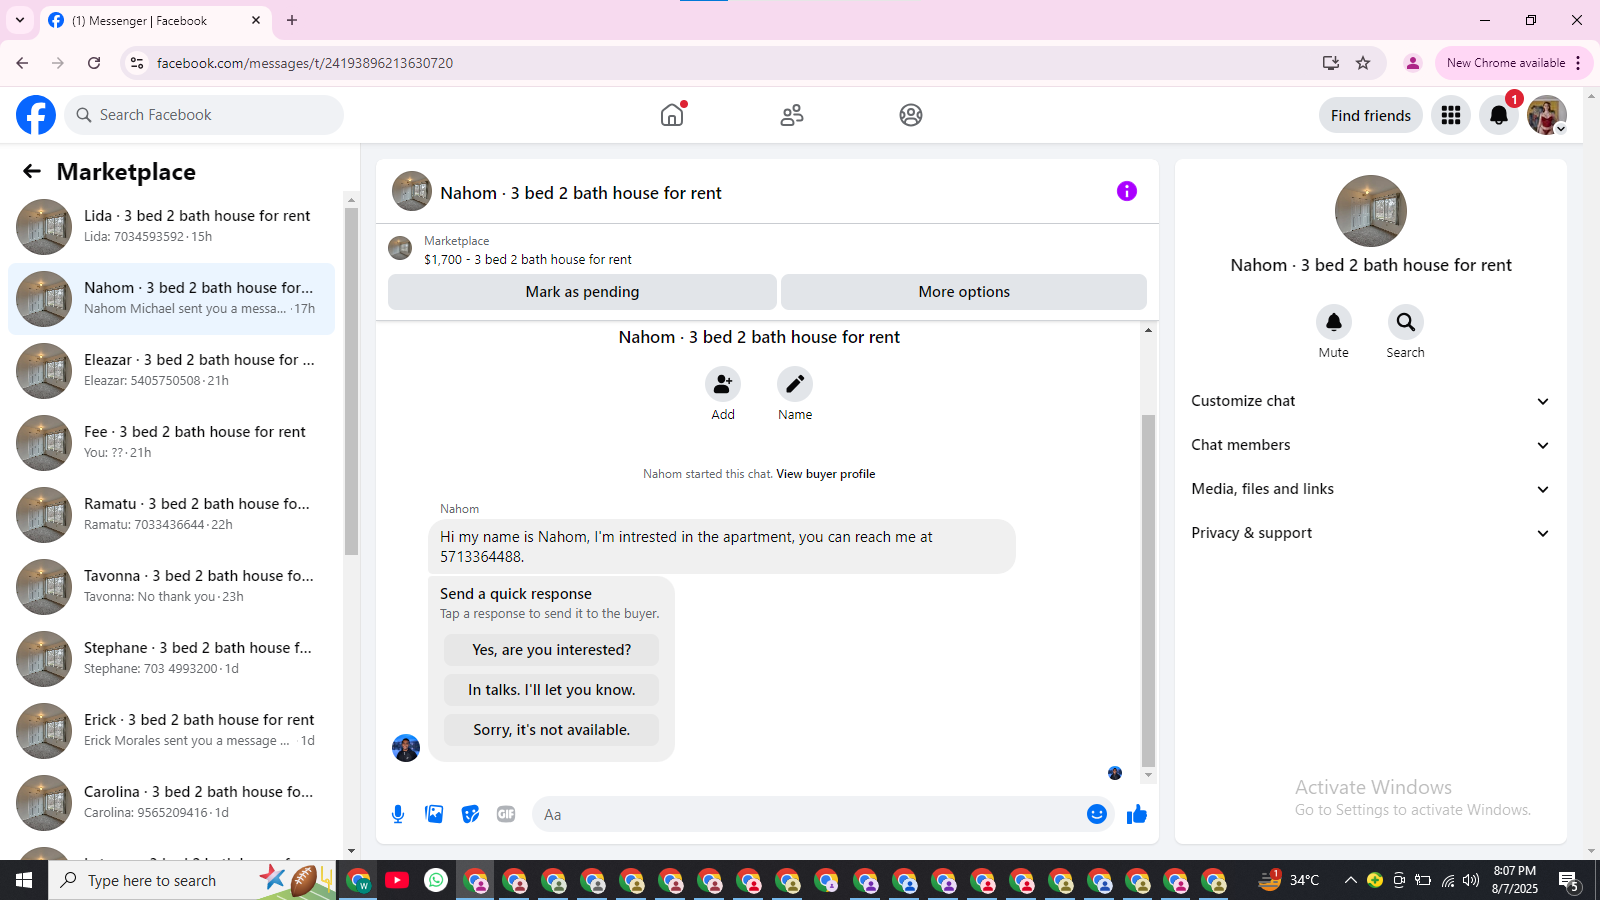Open the taskbar volume control
The height and width of the screenshot is (900, 1600).
click(1471, 880)
